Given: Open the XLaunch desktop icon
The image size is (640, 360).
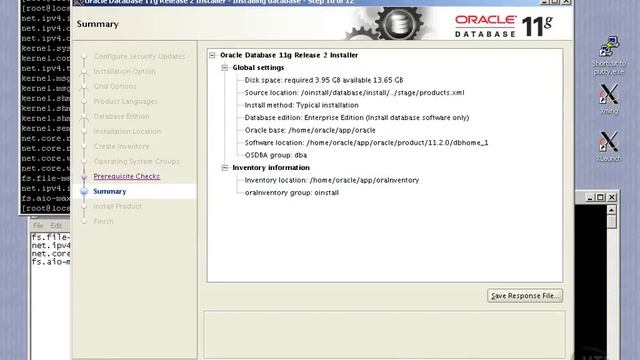Looking at the screenshot, I should [x=609, y=146].
